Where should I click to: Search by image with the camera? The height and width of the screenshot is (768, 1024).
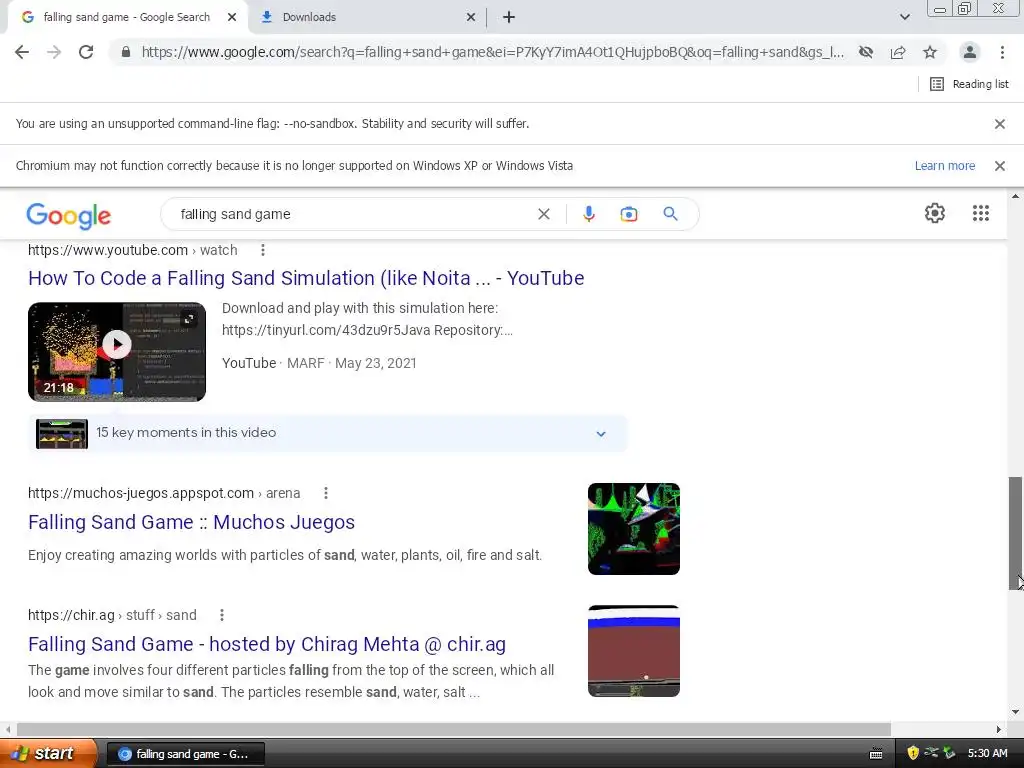coord(629,214)
